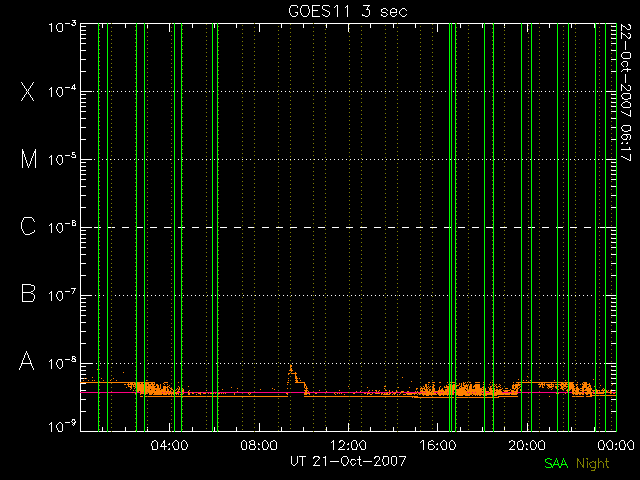Click the 04:00 time axis label
This screenshot has width=640, height=480.
click(169, 445)
